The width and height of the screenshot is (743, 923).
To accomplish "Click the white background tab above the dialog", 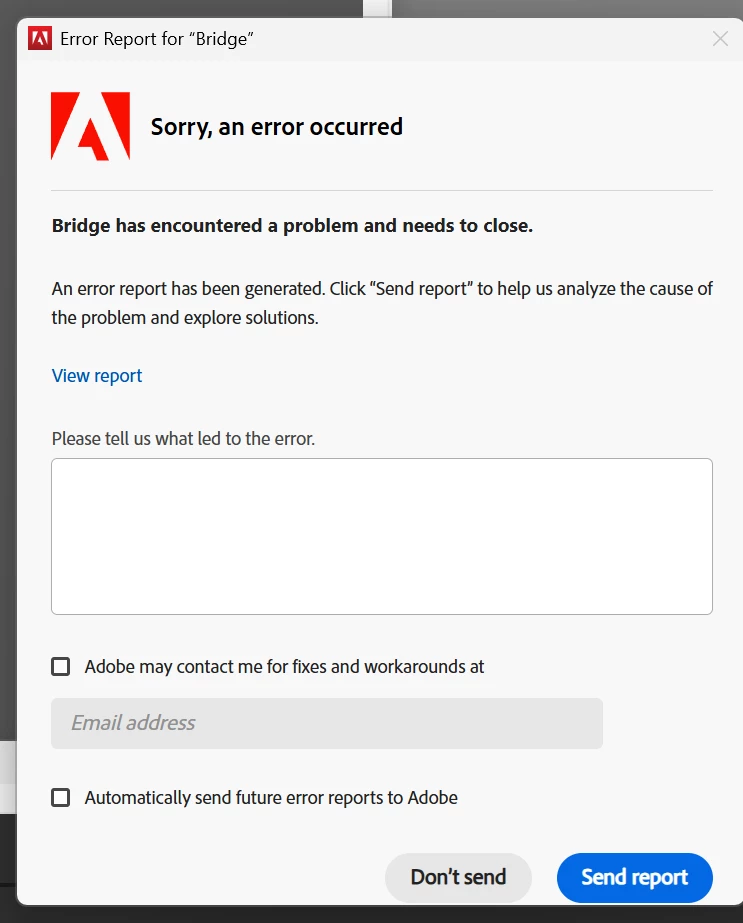I will click(377, 8).
